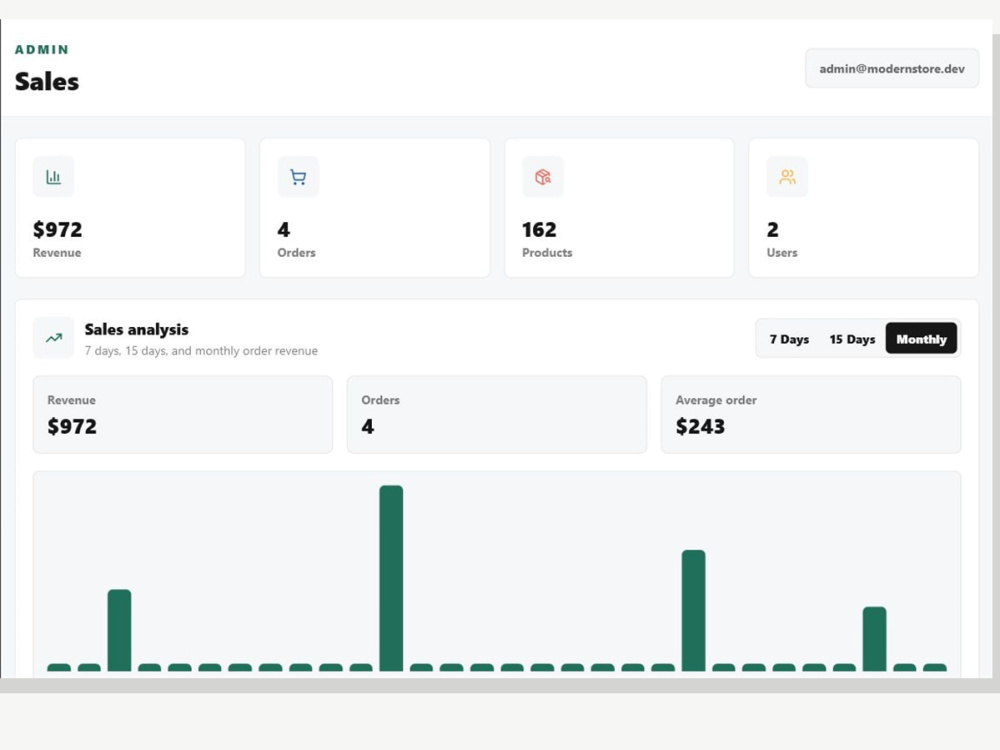This screenshot has width=1000, height=750.
Task: Switch chart range to 7 Days
Action: (789, 339)
